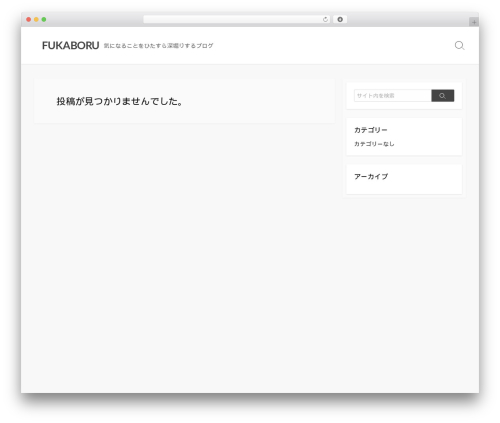
Task: Click the アーカイブ widget heading
Action: (x=371, y=177)
